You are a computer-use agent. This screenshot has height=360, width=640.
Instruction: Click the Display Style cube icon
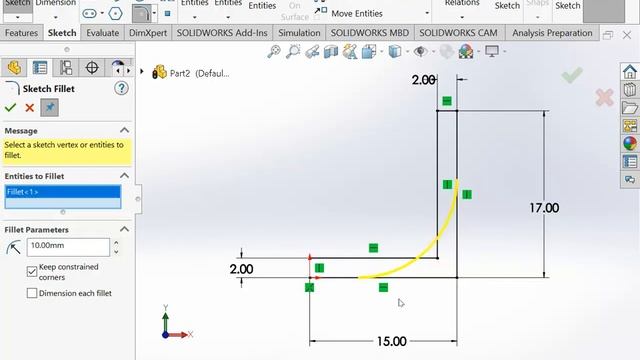(394, 52)
